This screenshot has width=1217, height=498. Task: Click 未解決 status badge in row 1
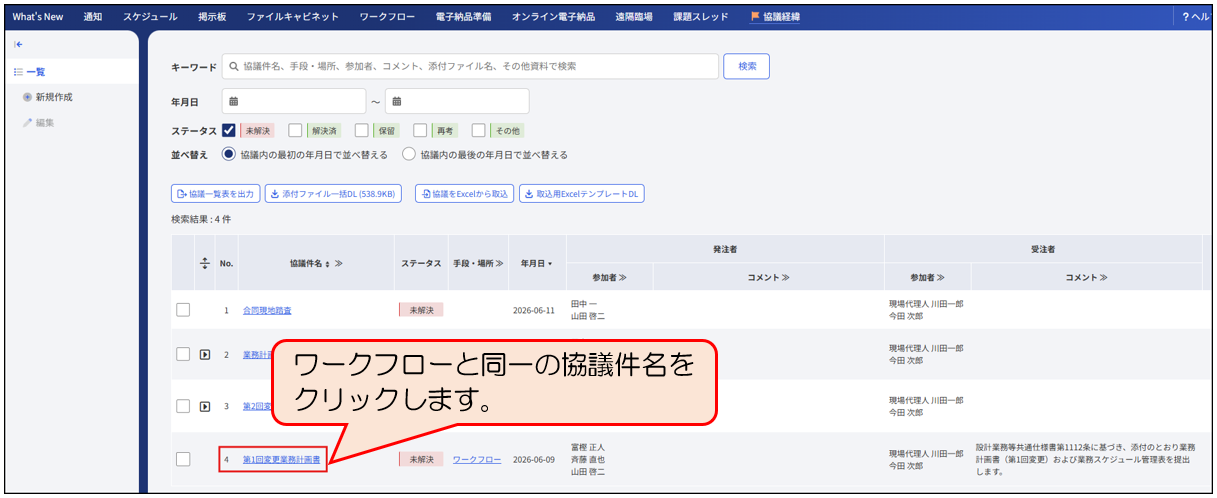421,310
